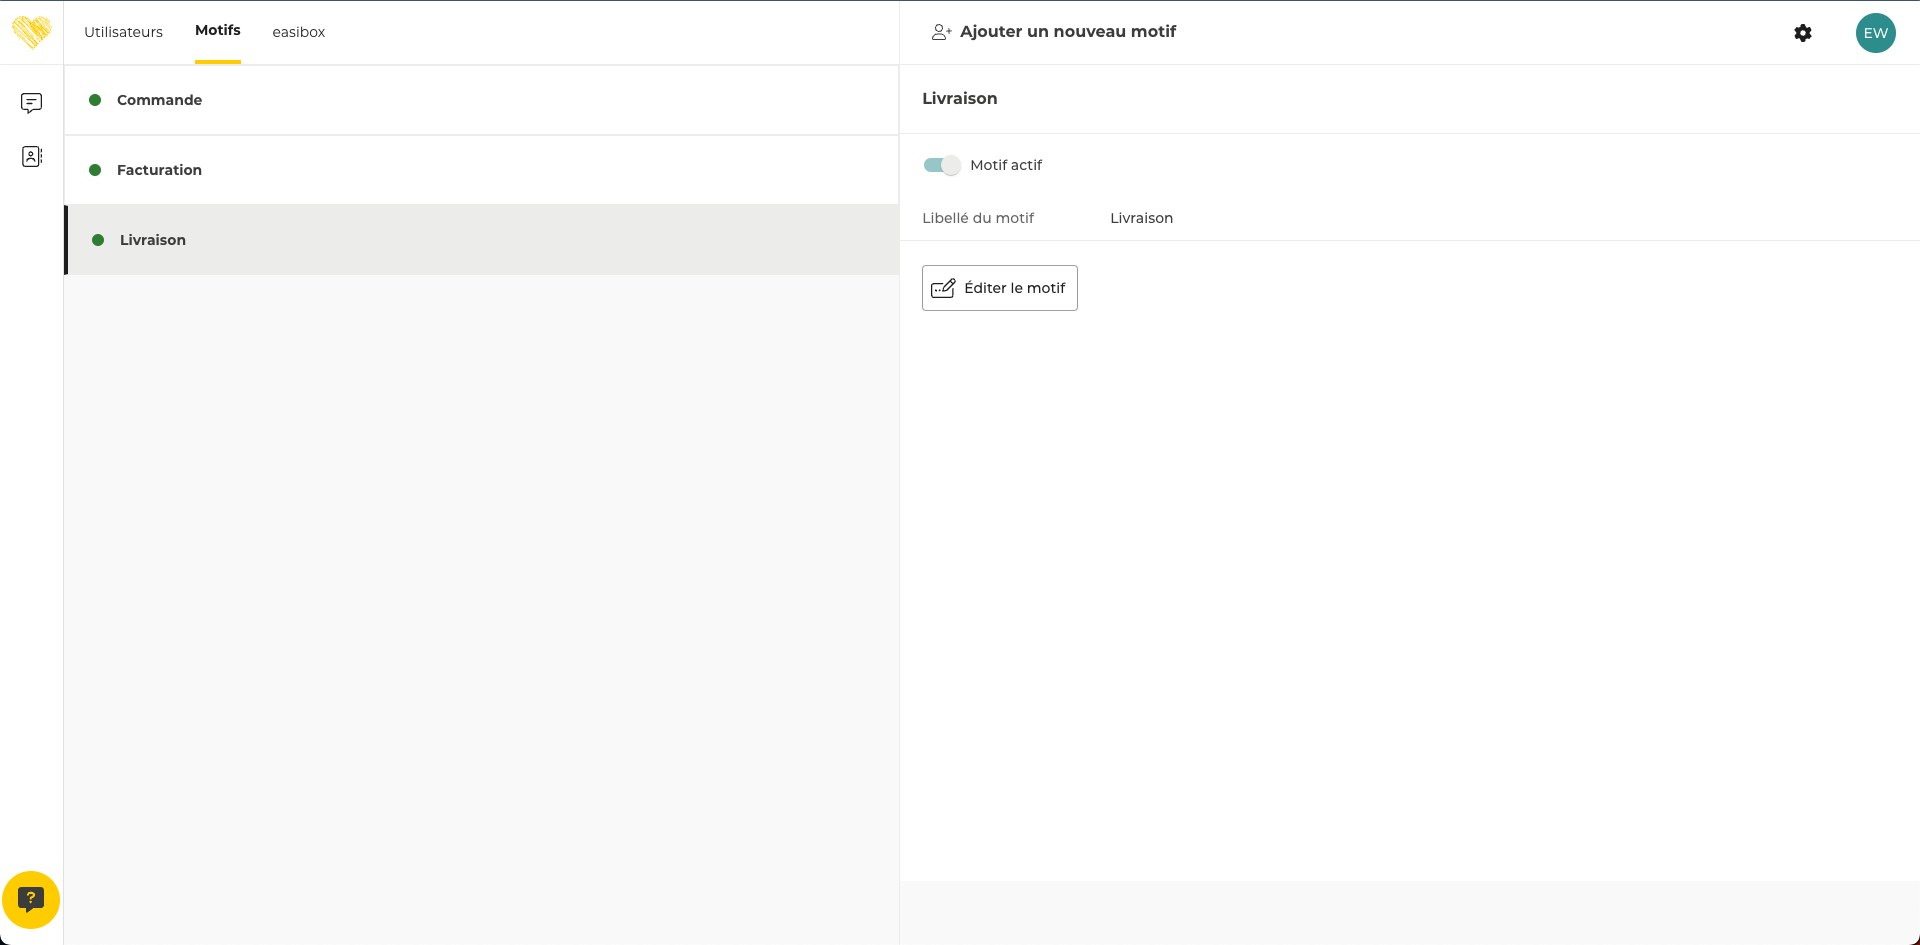Select the Facturation motif in list
1920x945 pixels.
pyautogui.click(x=159, y=170)
